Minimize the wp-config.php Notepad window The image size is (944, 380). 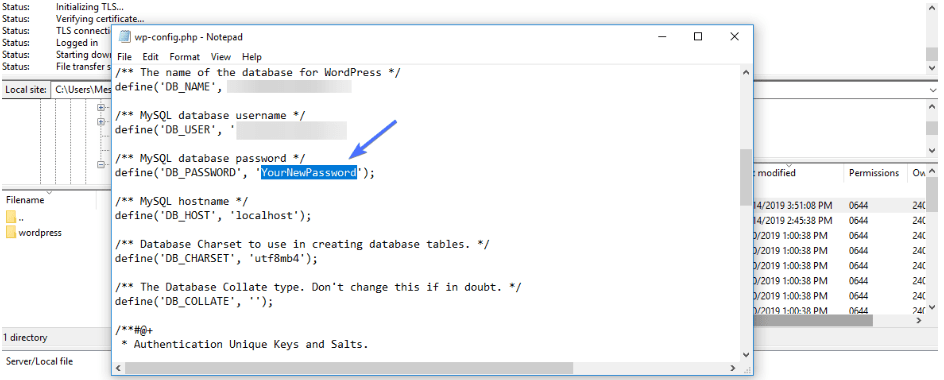point(661,37)
